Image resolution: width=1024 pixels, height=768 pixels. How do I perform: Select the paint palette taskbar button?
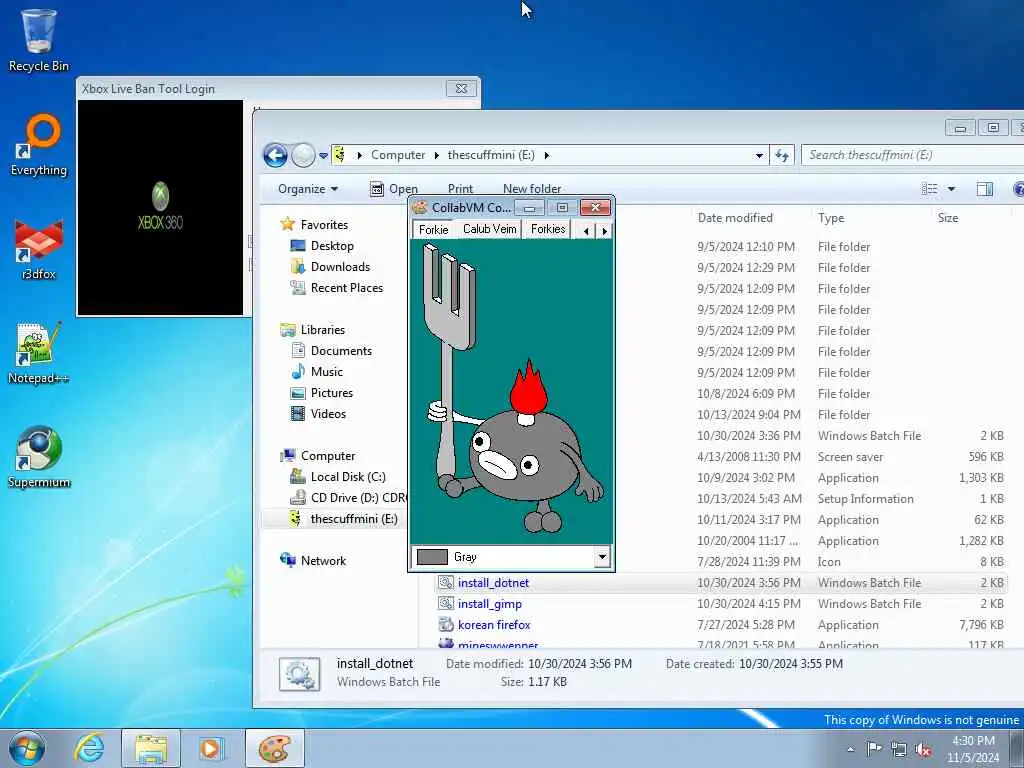coord(275,748)
